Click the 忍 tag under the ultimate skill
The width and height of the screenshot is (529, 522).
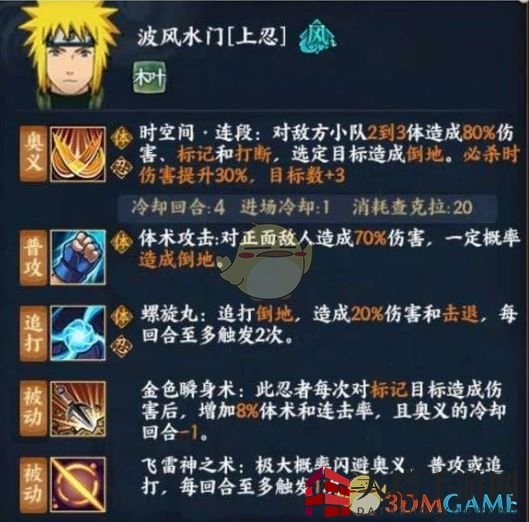121,166
